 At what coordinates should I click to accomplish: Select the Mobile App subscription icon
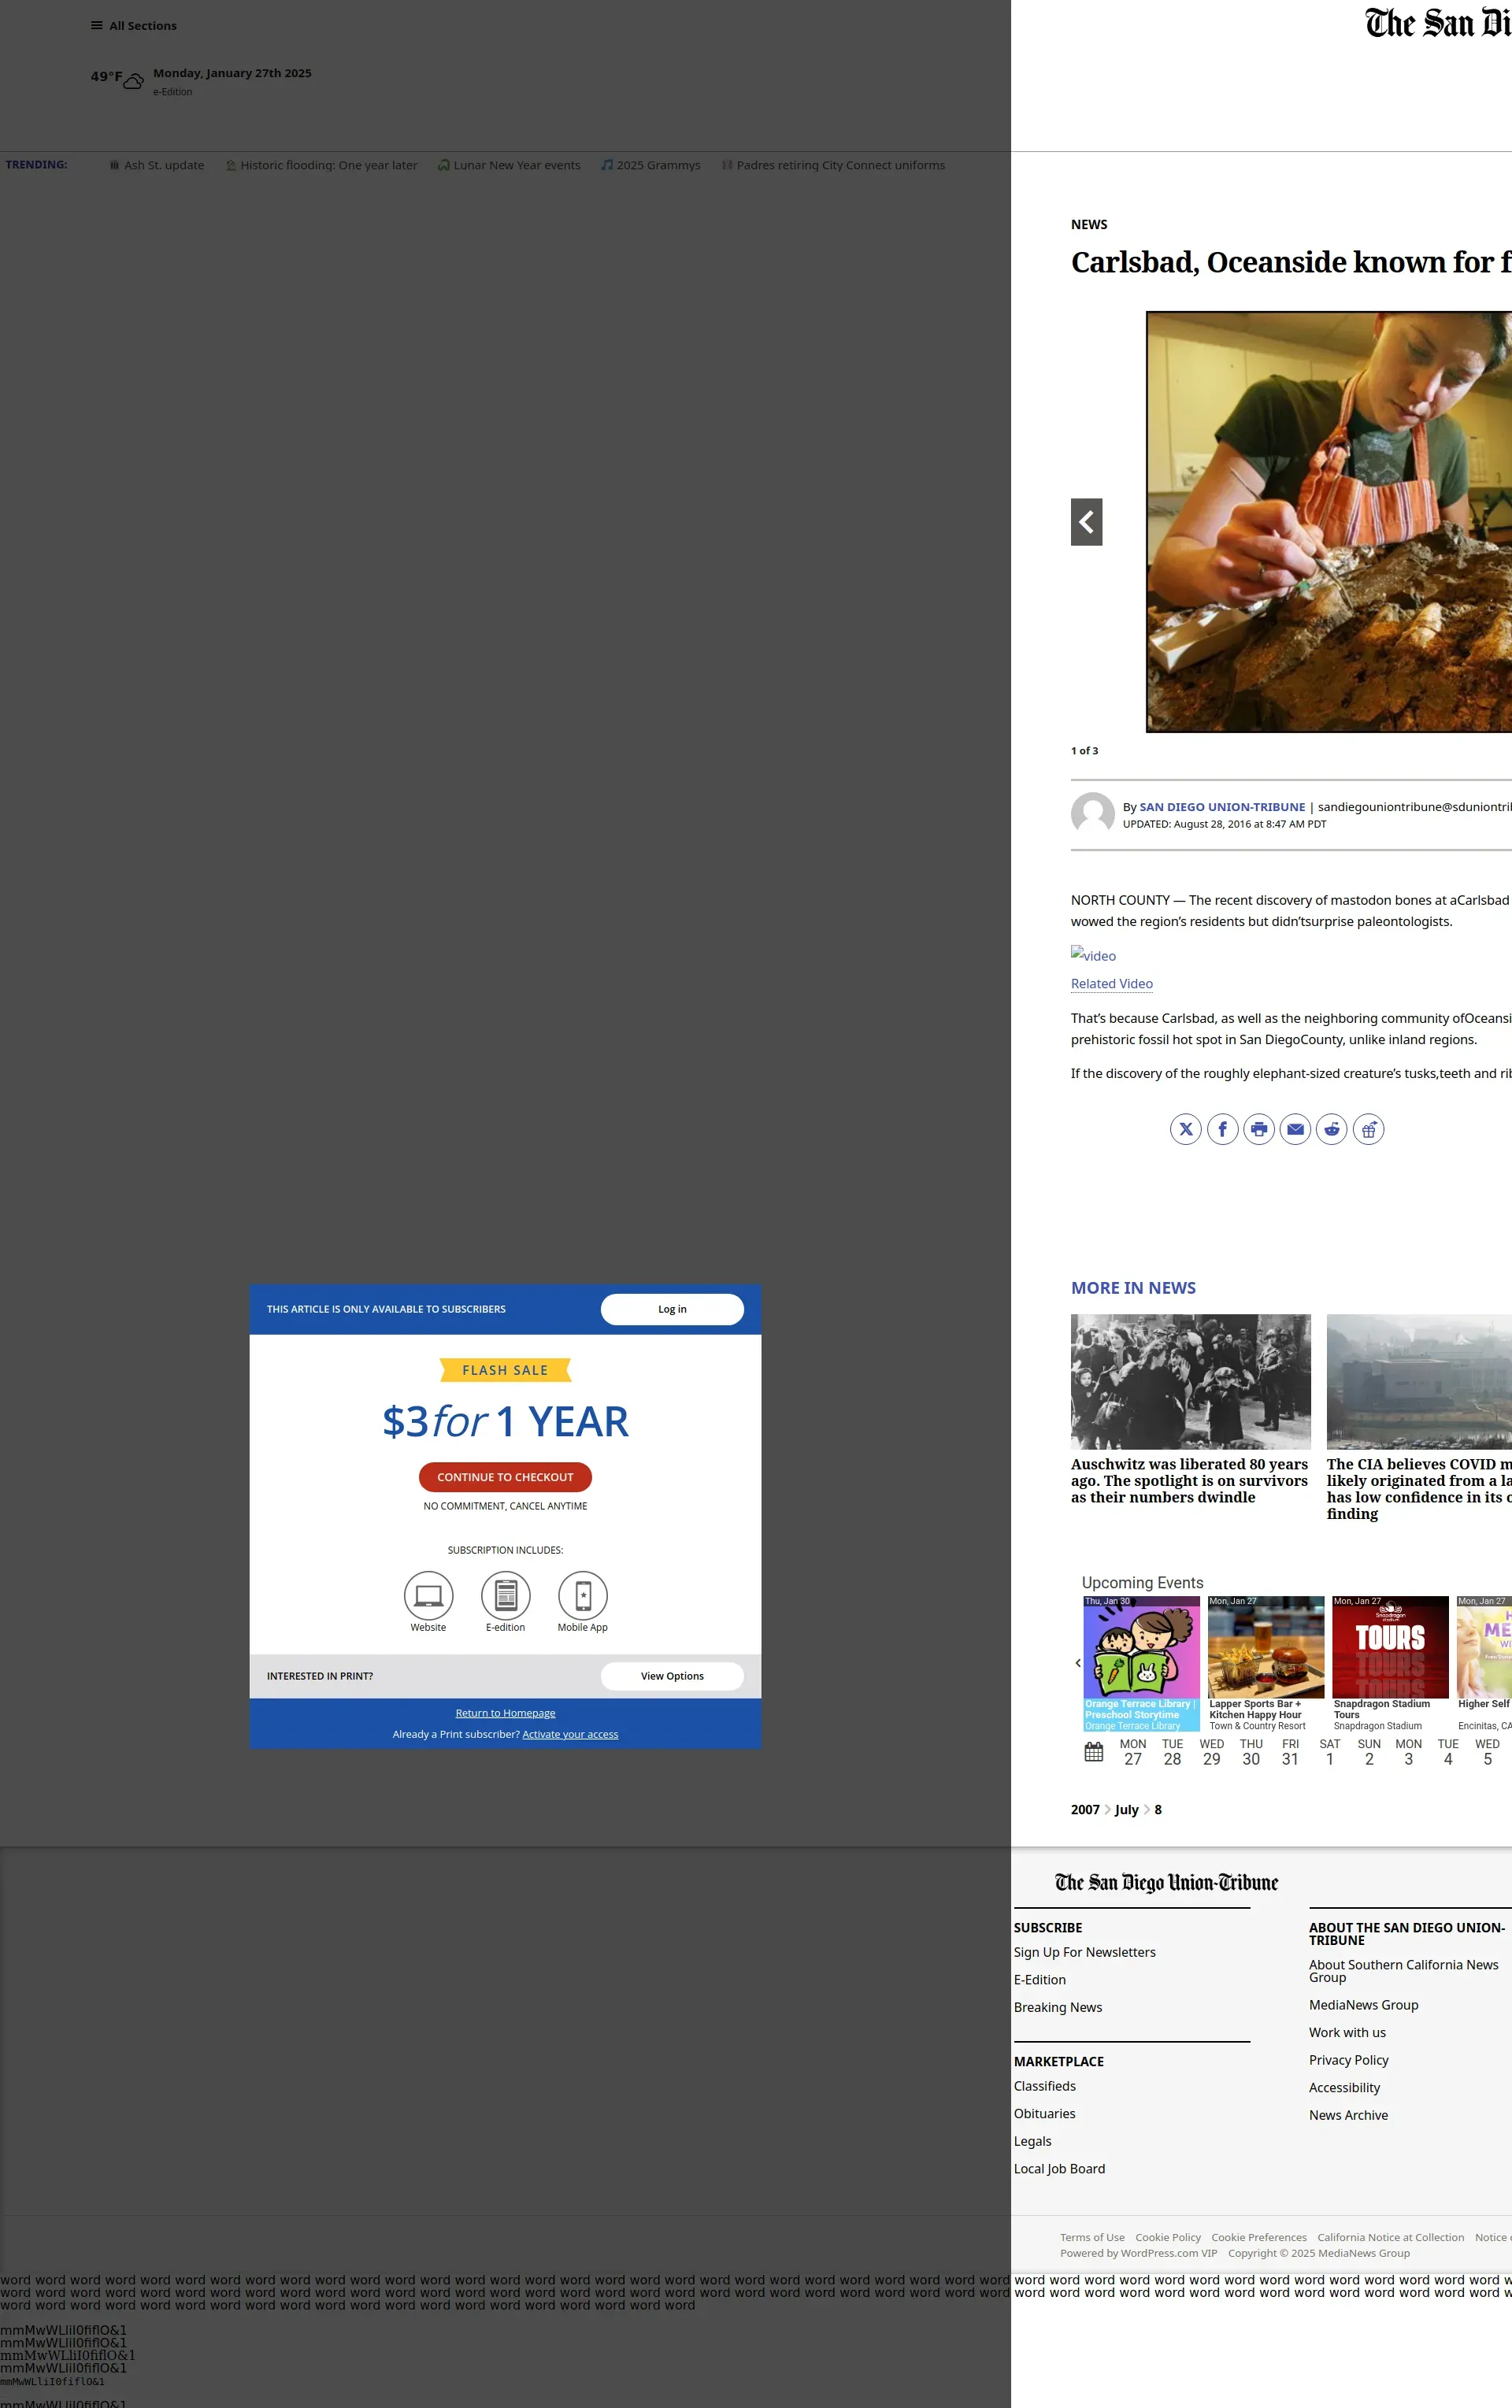coord(583,1595)
